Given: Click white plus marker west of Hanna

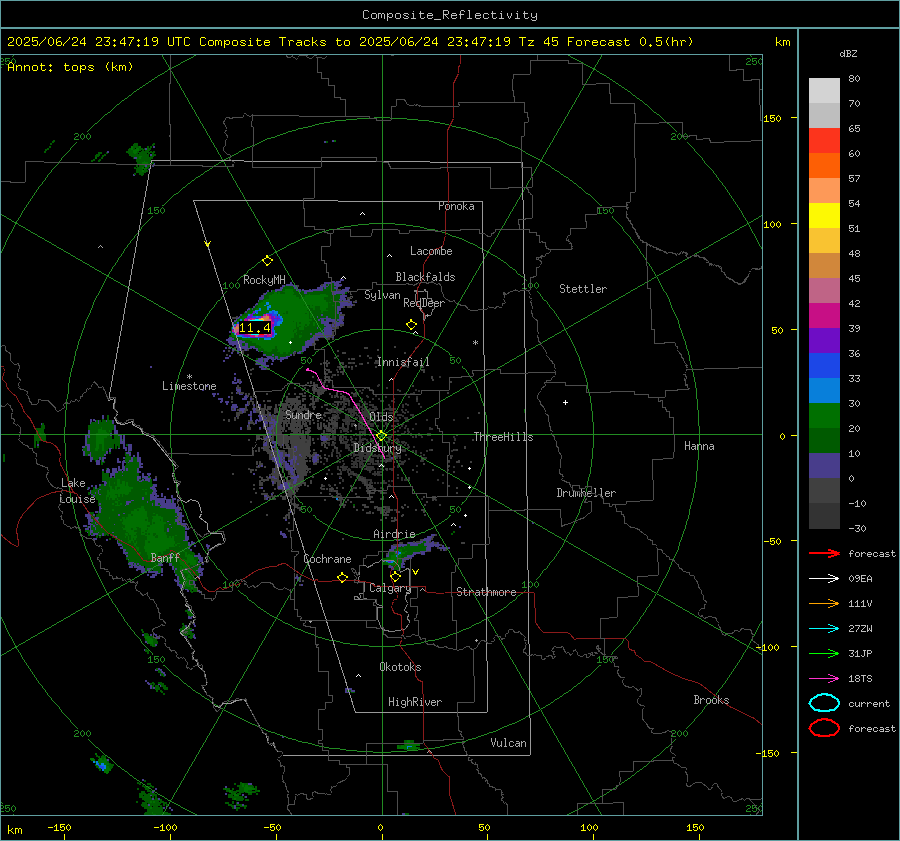Looking at the screenshot, I should click(565, 402).
